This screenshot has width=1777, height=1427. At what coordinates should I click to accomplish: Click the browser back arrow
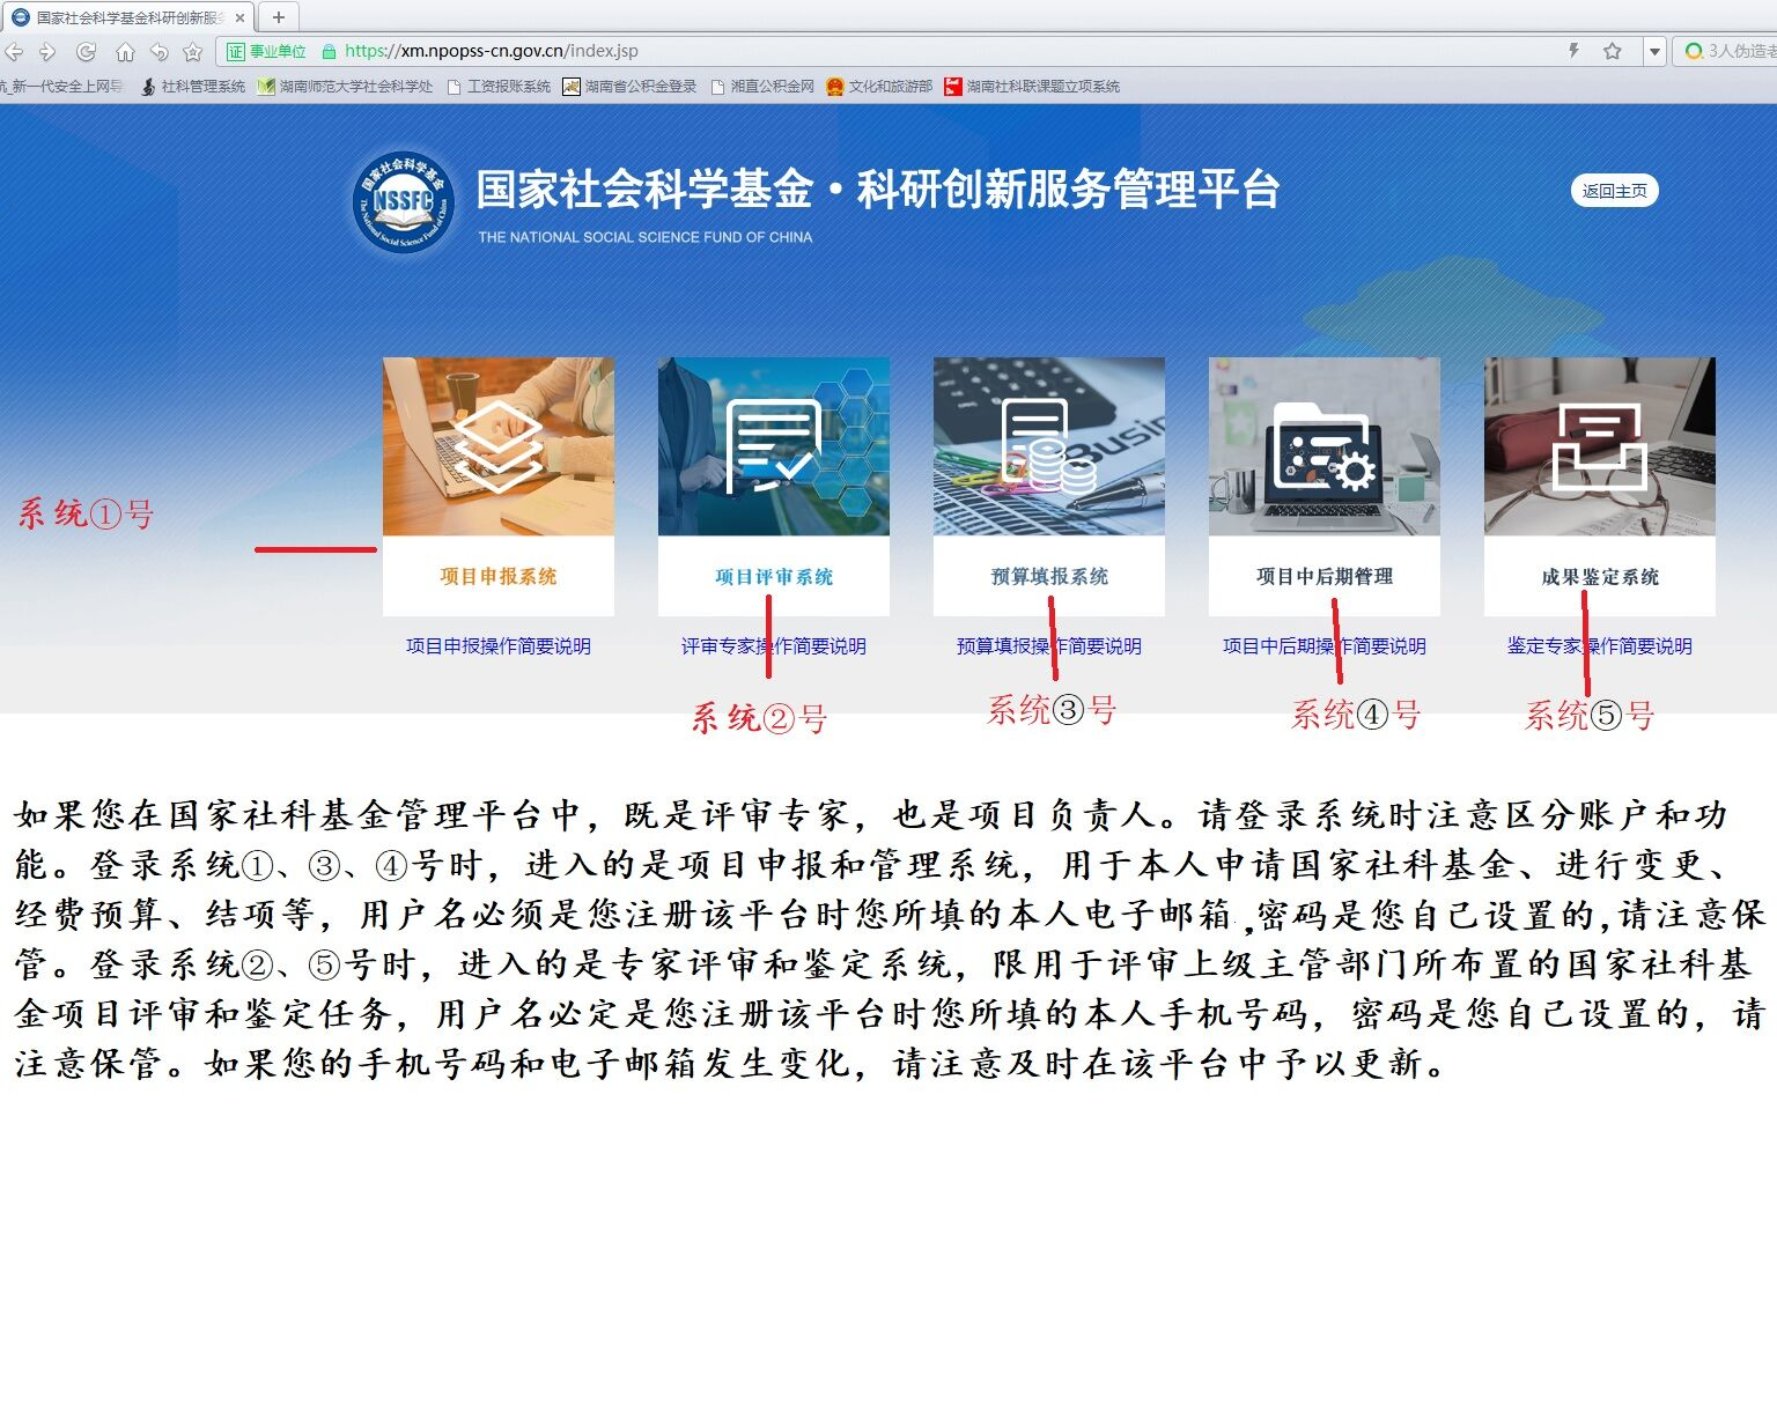point(14,52)
